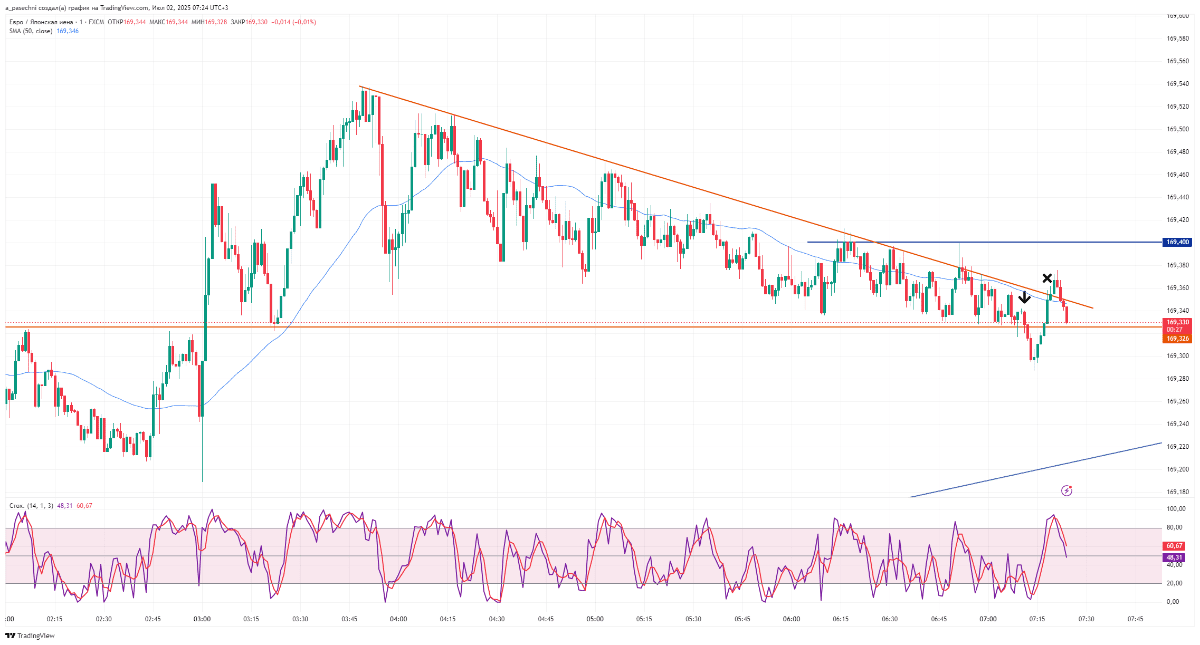
Task: Open the purple lightning event icon
Action: [x=1066, y=490]
